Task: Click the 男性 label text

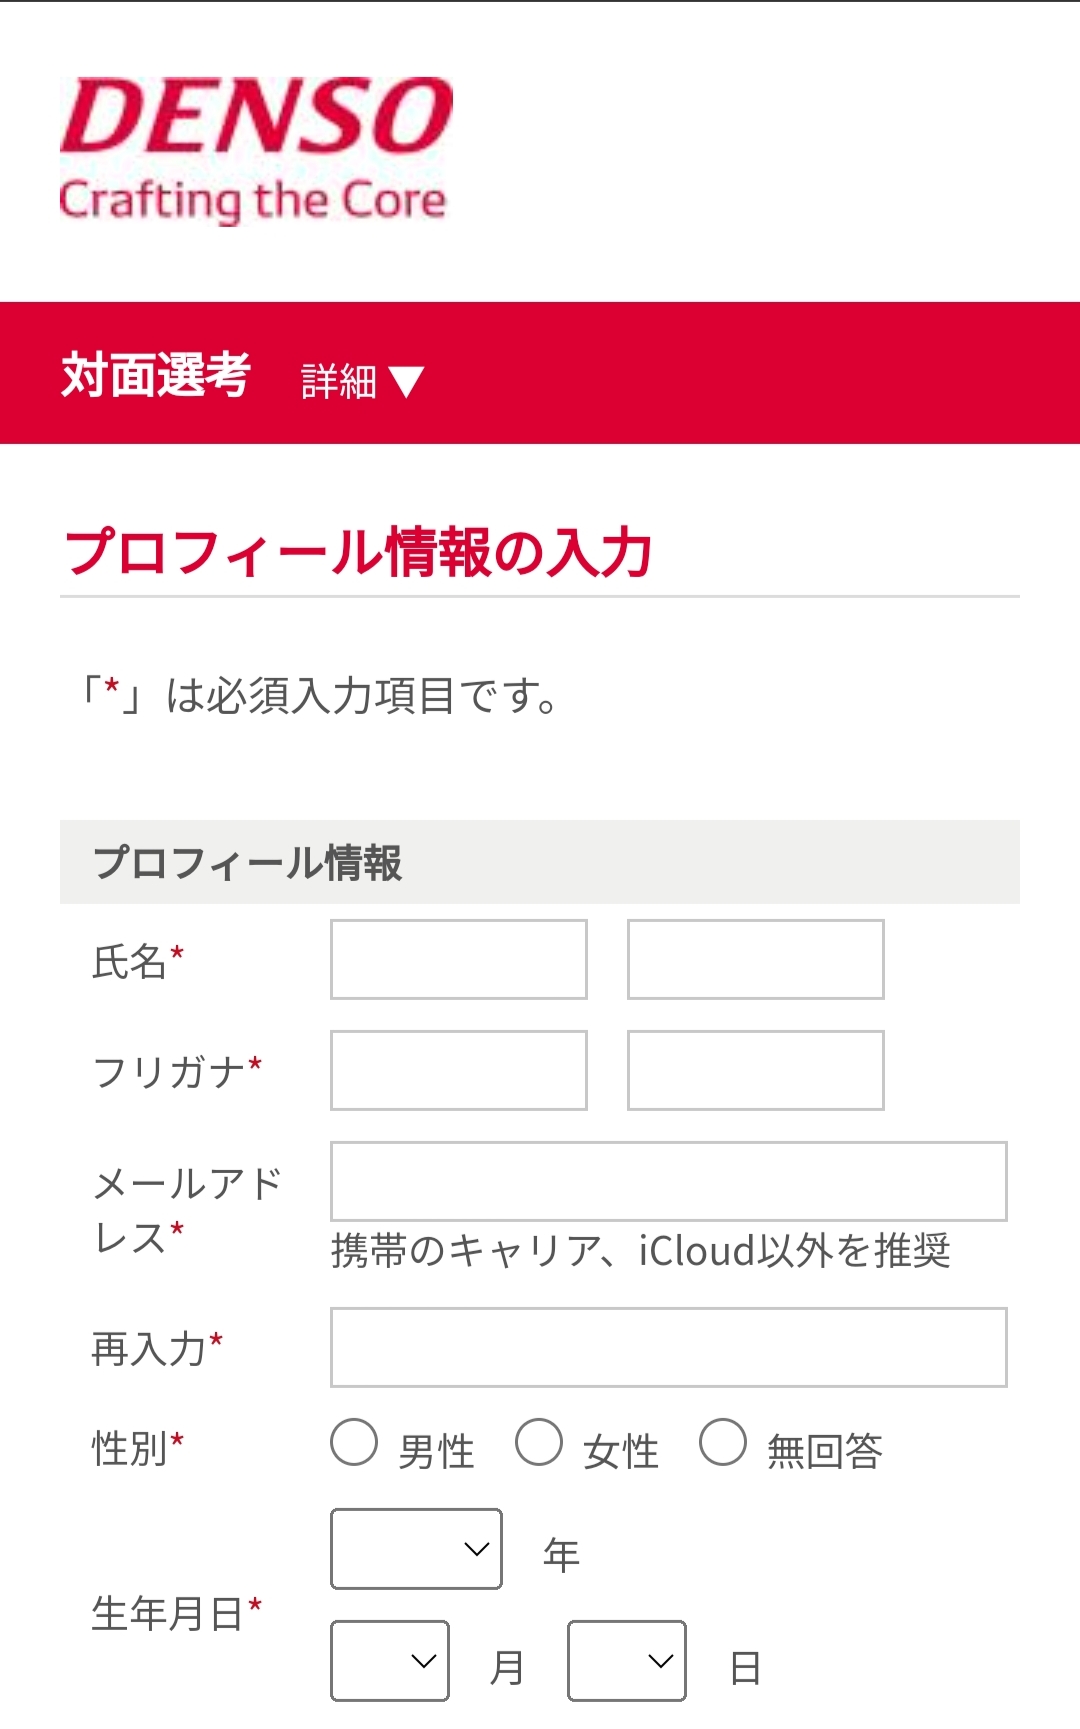Action: point(436,1451)
